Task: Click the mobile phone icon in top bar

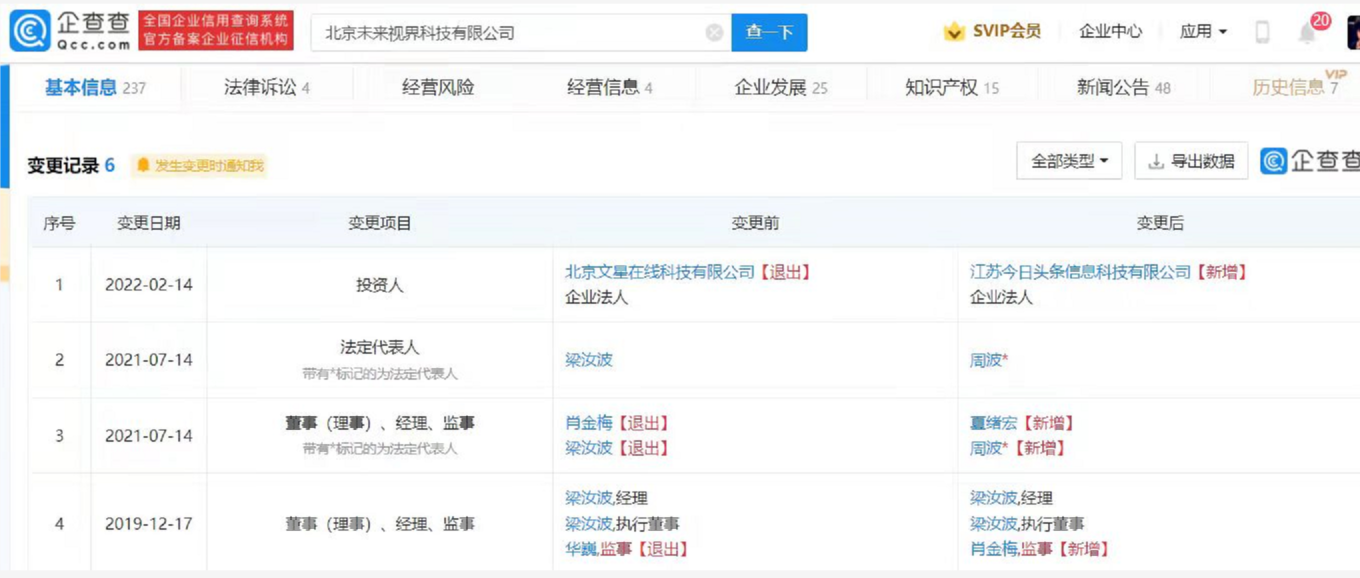Action: (x=1262, y=31)
